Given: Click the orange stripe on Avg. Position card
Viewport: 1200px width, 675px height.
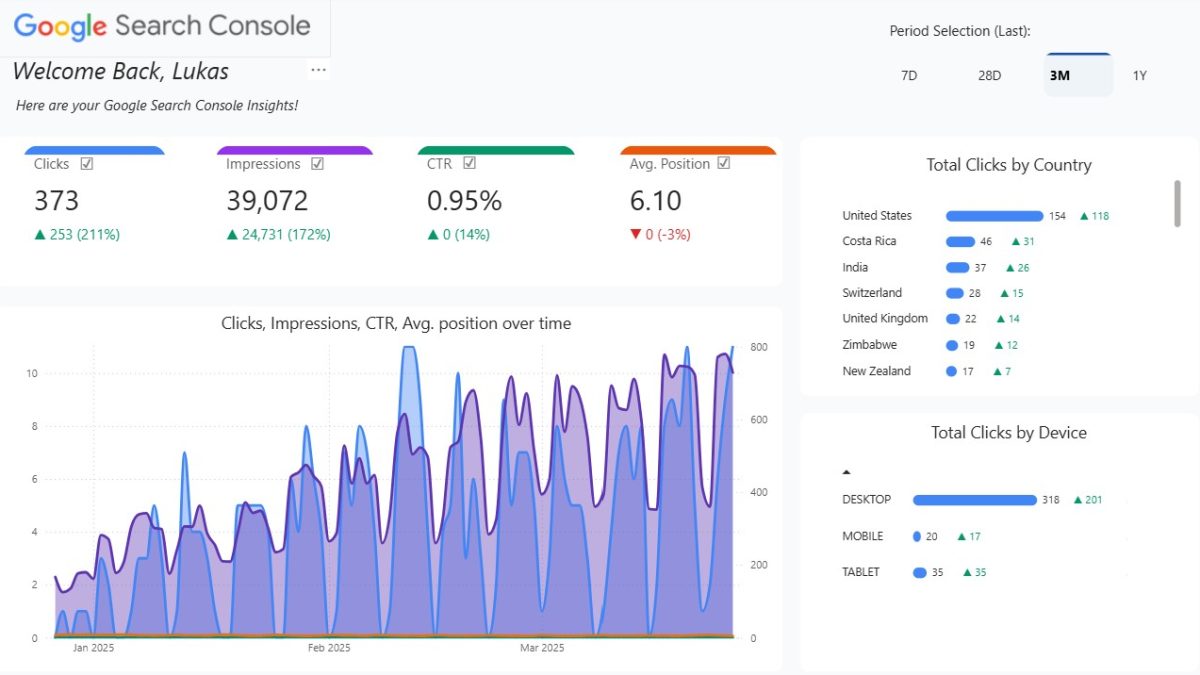Looking at the screenshot, I should pyautogui.click(x=698, y=149).
